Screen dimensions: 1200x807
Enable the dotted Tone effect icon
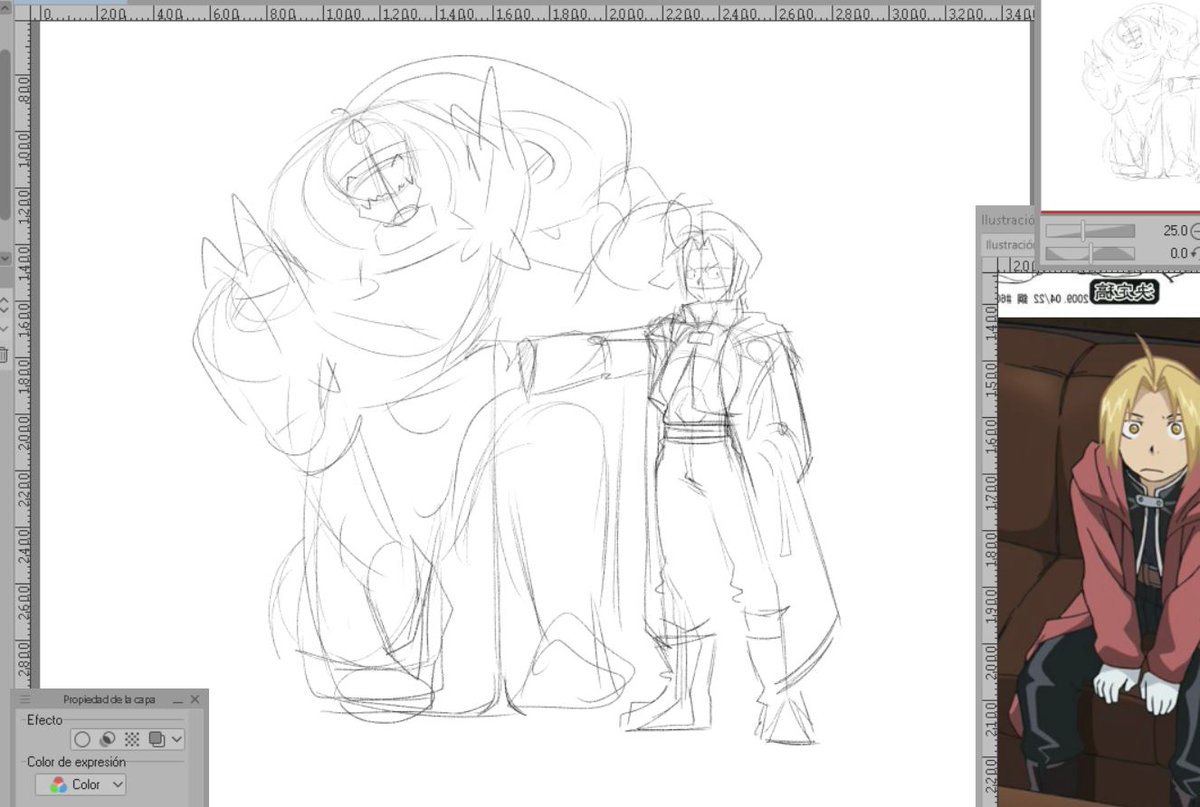pos(132,740)
